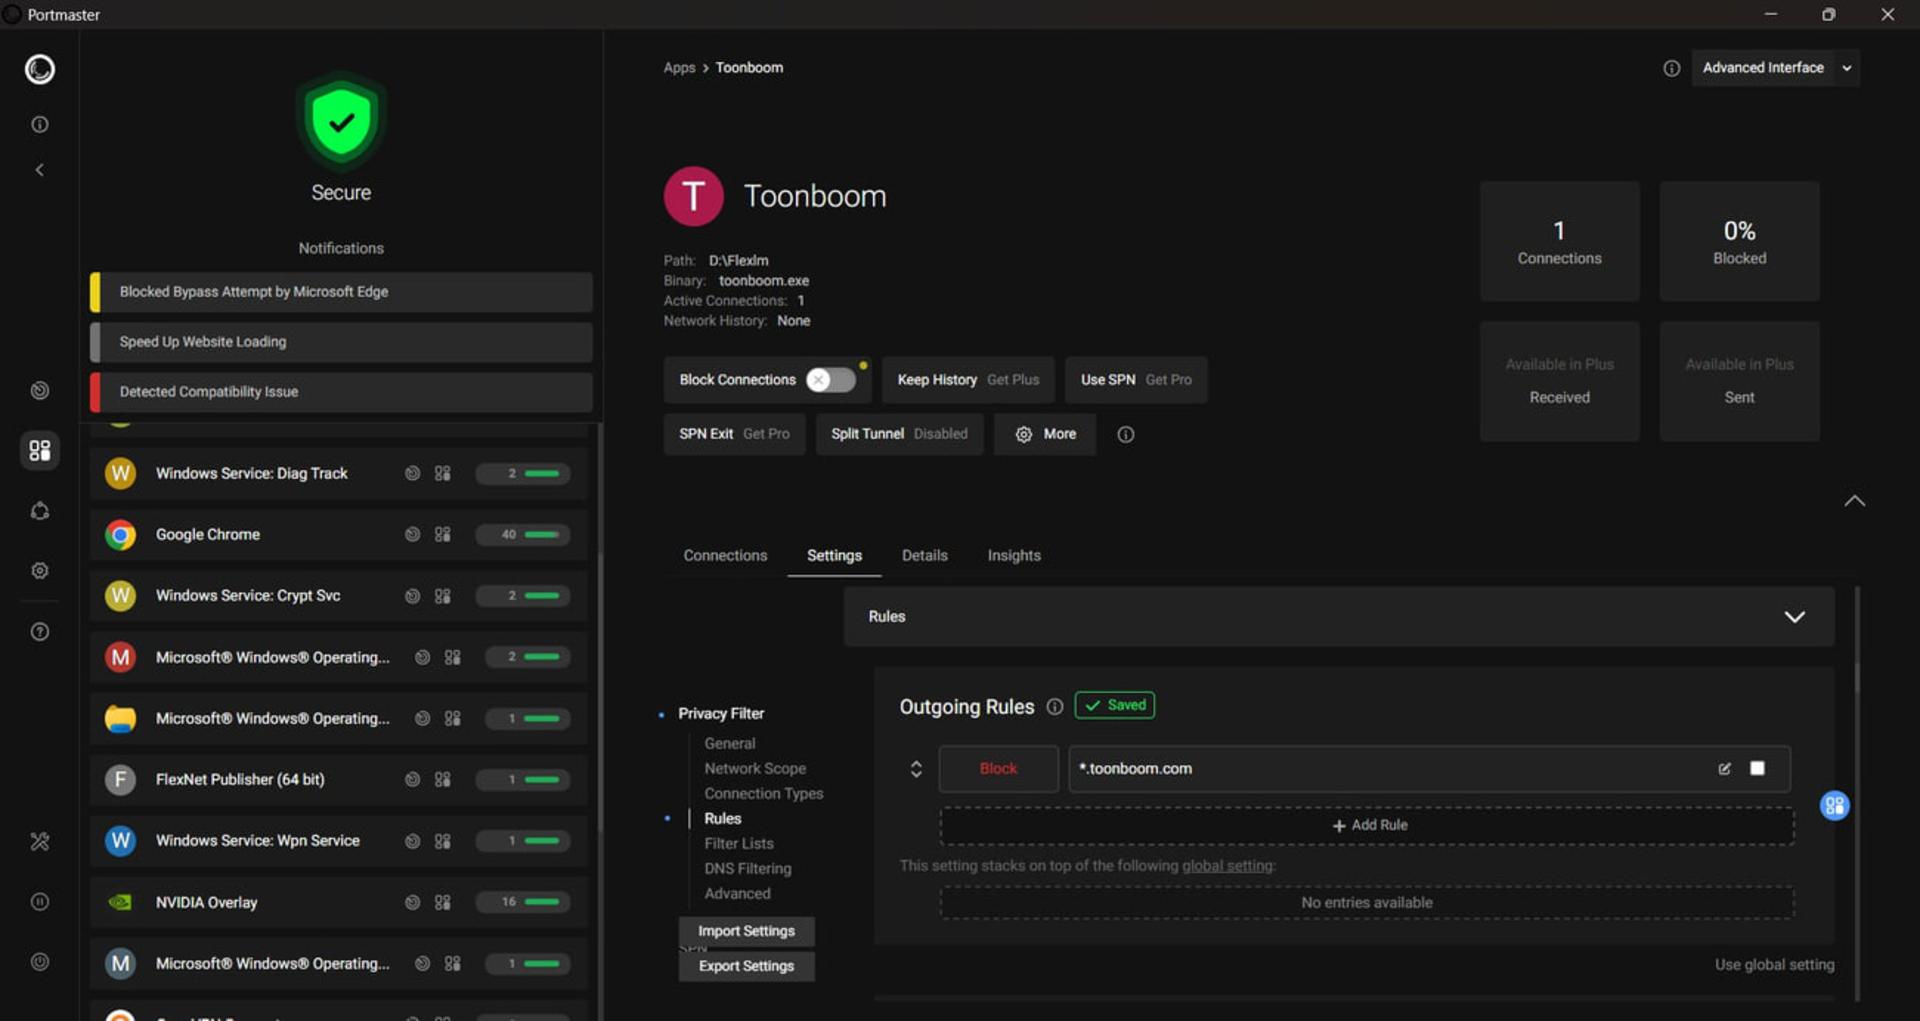Click the SPN Exit button

[x=734, y=434]
